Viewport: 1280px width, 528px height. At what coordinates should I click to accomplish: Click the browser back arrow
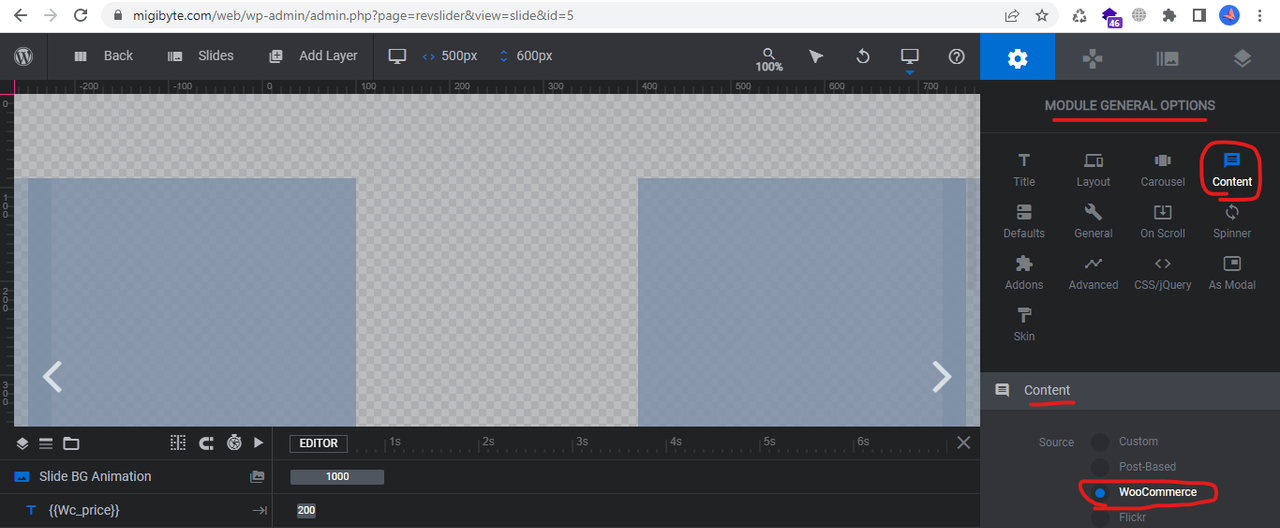tap(22, 16)
